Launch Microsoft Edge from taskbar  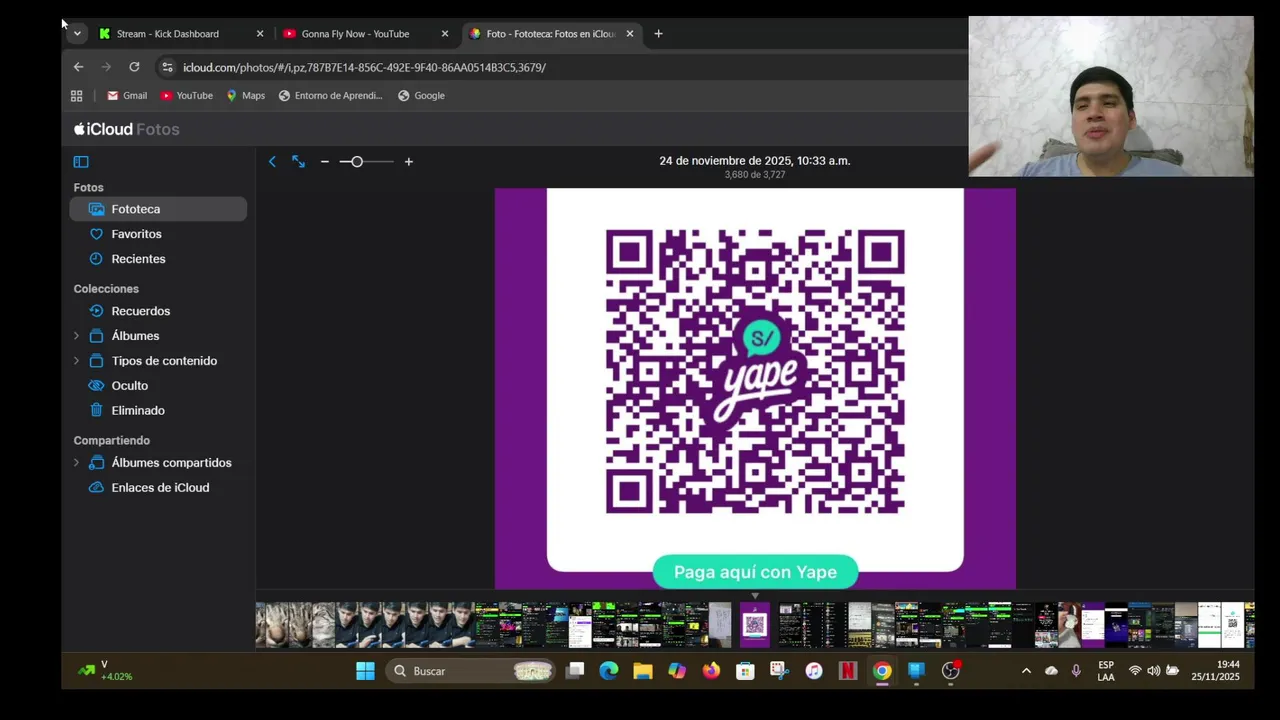[609, 671]
